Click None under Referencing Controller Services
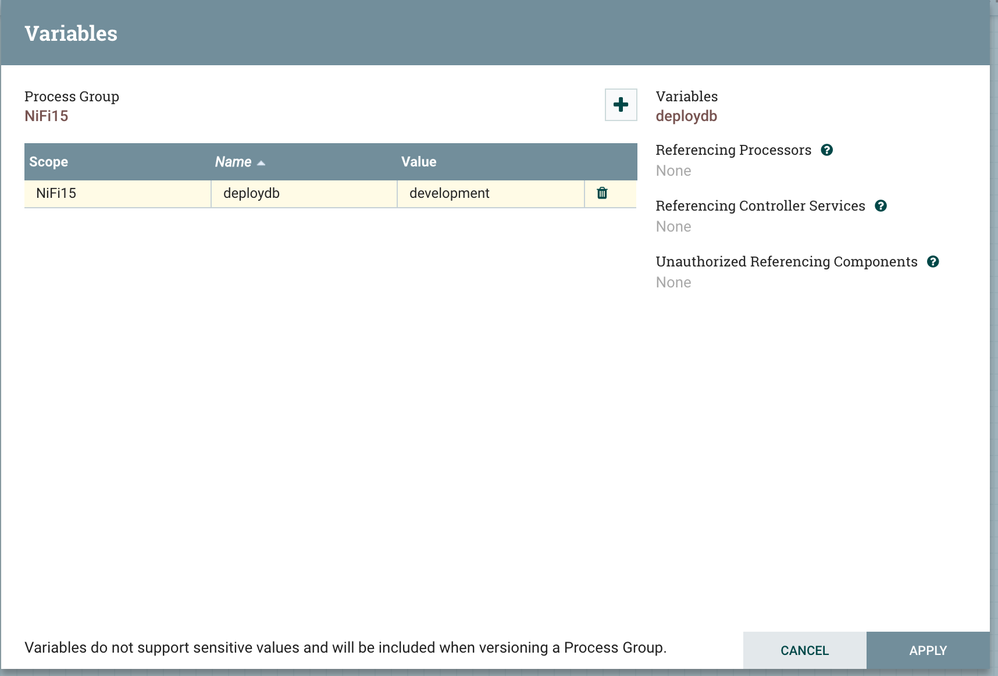 672,226
